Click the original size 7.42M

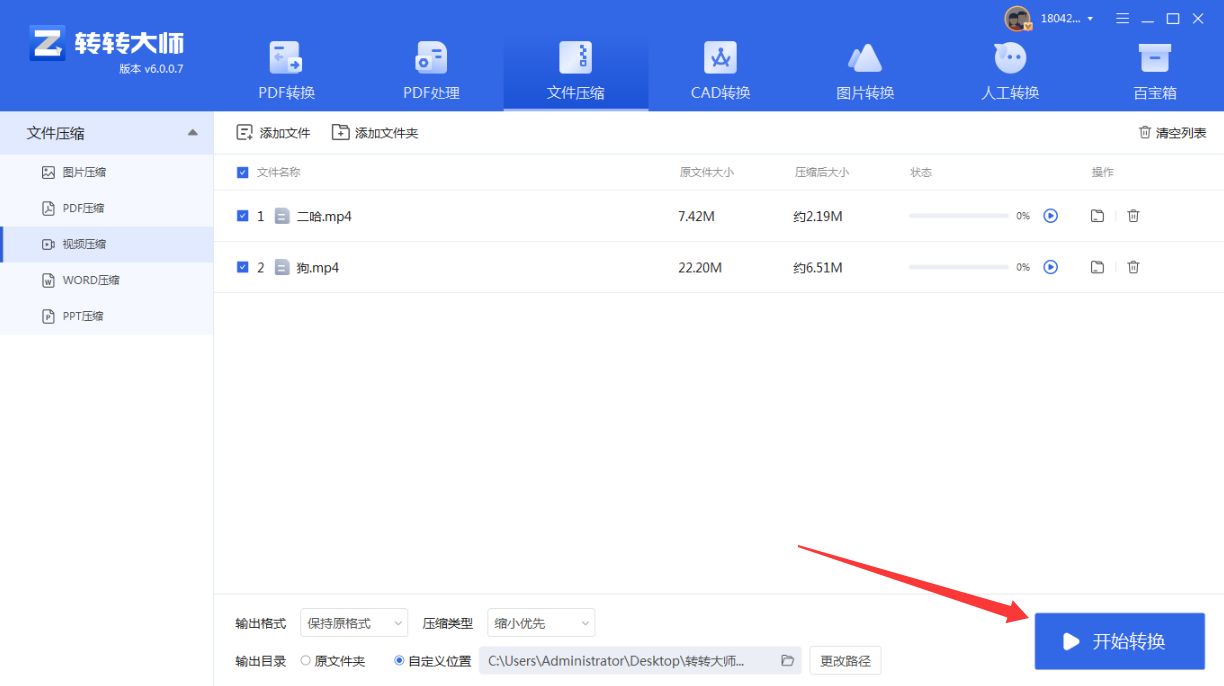[696, 216]
